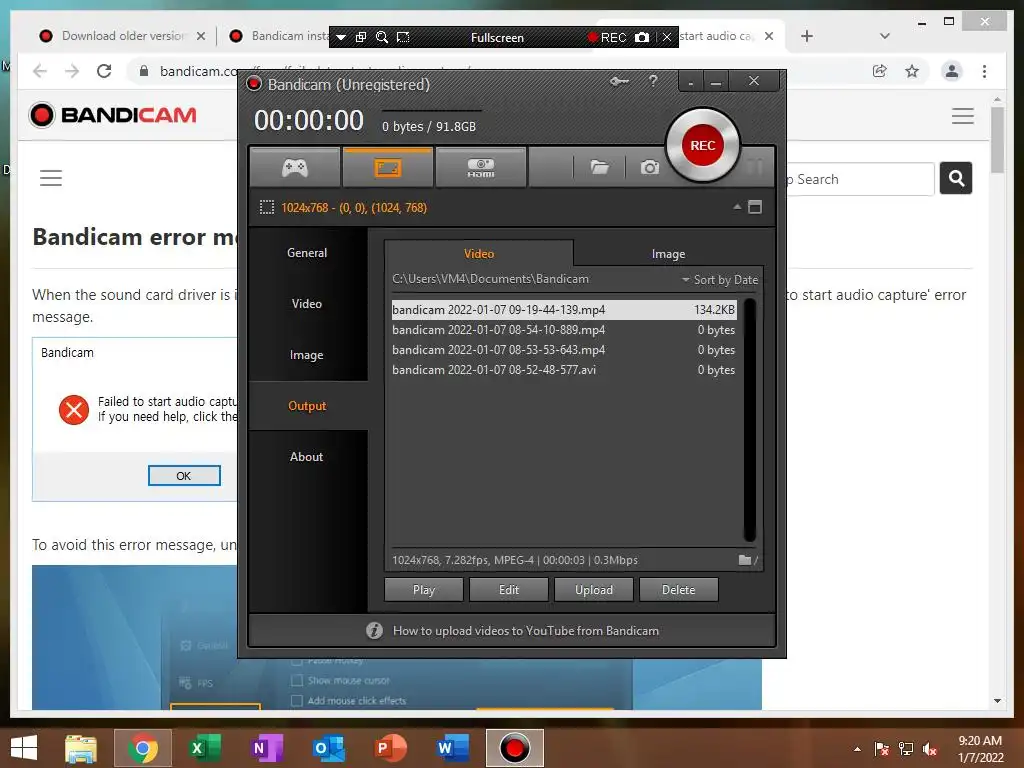Click the 1024x768 capture area text
This screenshot has width=1024, height=768.
354,208
